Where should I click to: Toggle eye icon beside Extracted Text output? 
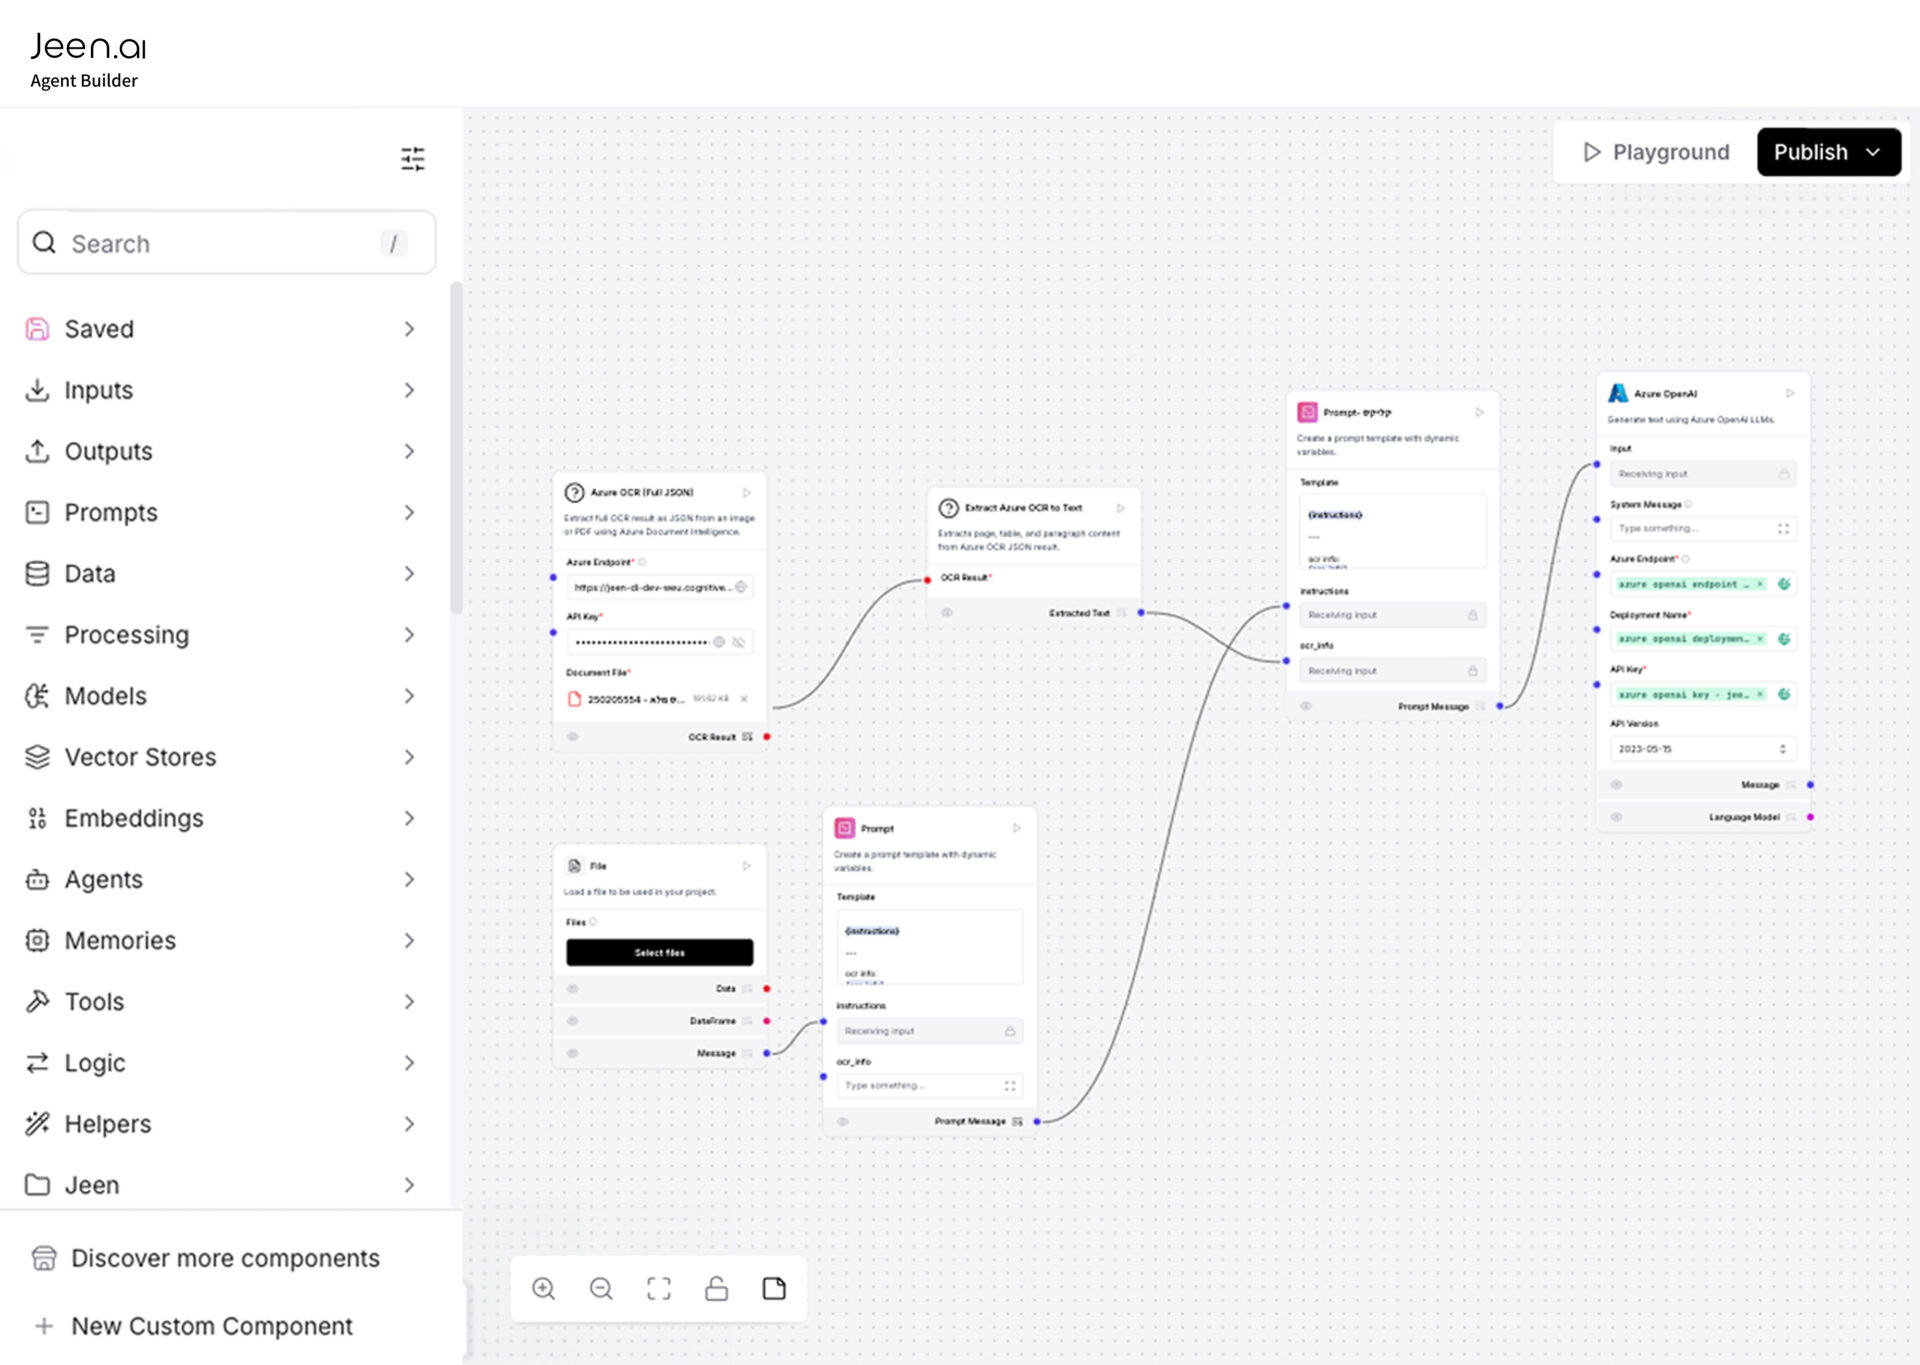[x=947, y=613]
